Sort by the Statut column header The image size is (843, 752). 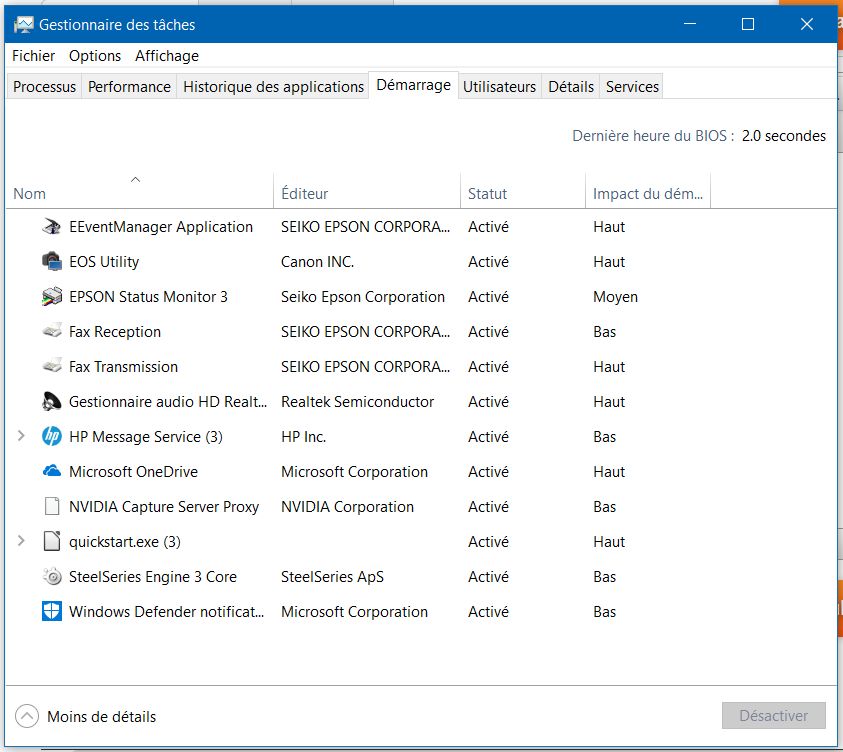[488, 194]
